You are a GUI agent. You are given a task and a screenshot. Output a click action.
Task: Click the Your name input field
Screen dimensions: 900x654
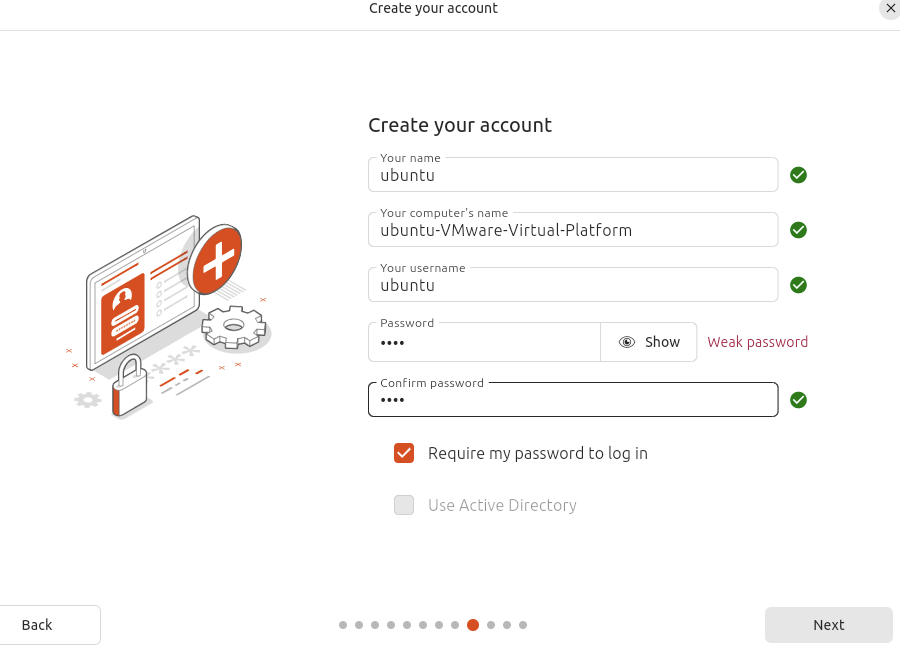point(573,175)
